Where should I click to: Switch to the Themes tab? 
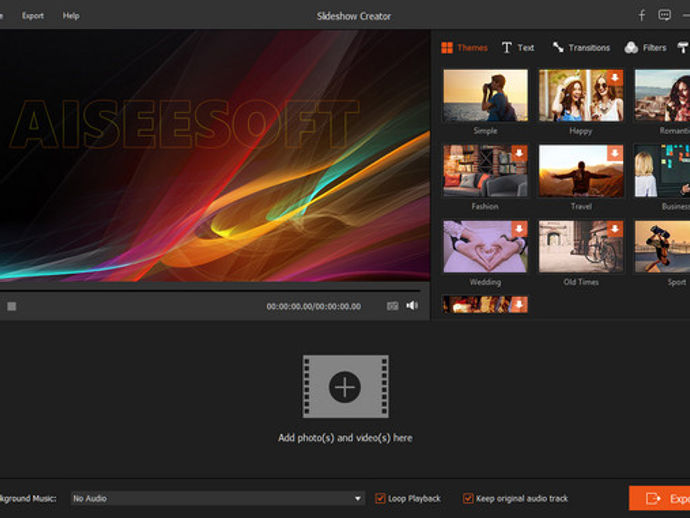pyautogui.click(x=465, y=48)
